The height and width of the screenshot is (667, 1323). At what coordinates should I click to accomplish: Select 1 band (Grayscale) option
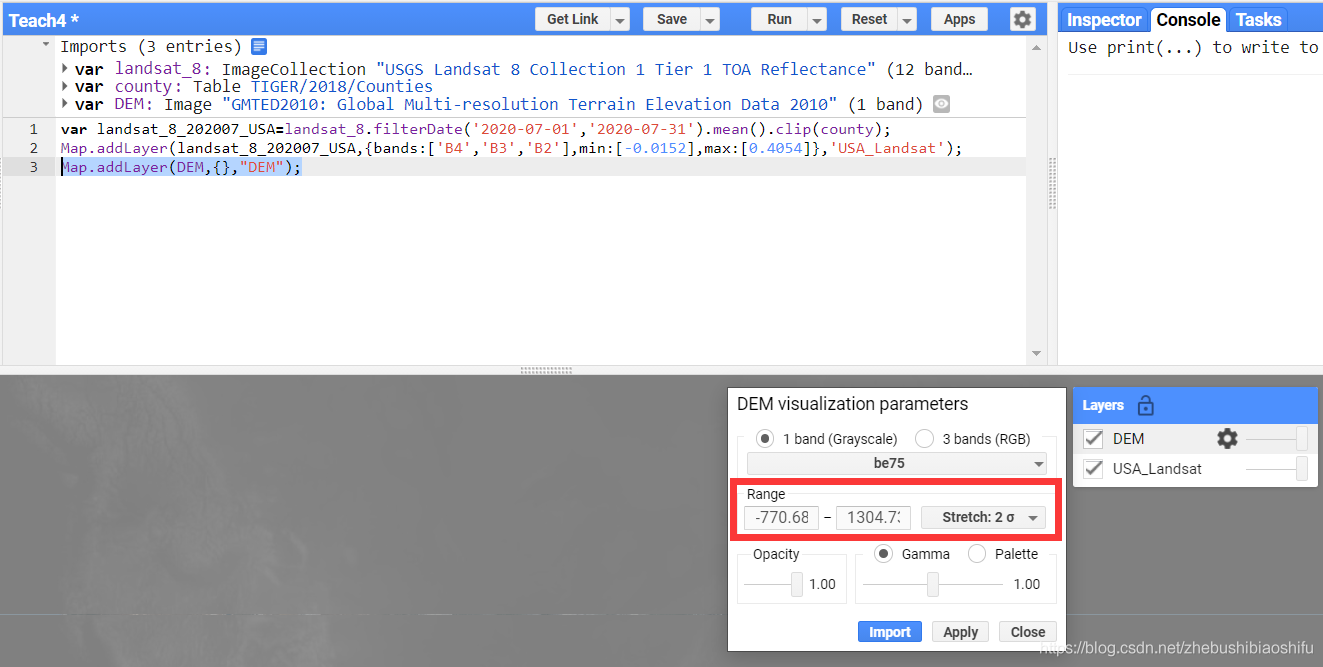pyautogui.click(x=766, y=438)
